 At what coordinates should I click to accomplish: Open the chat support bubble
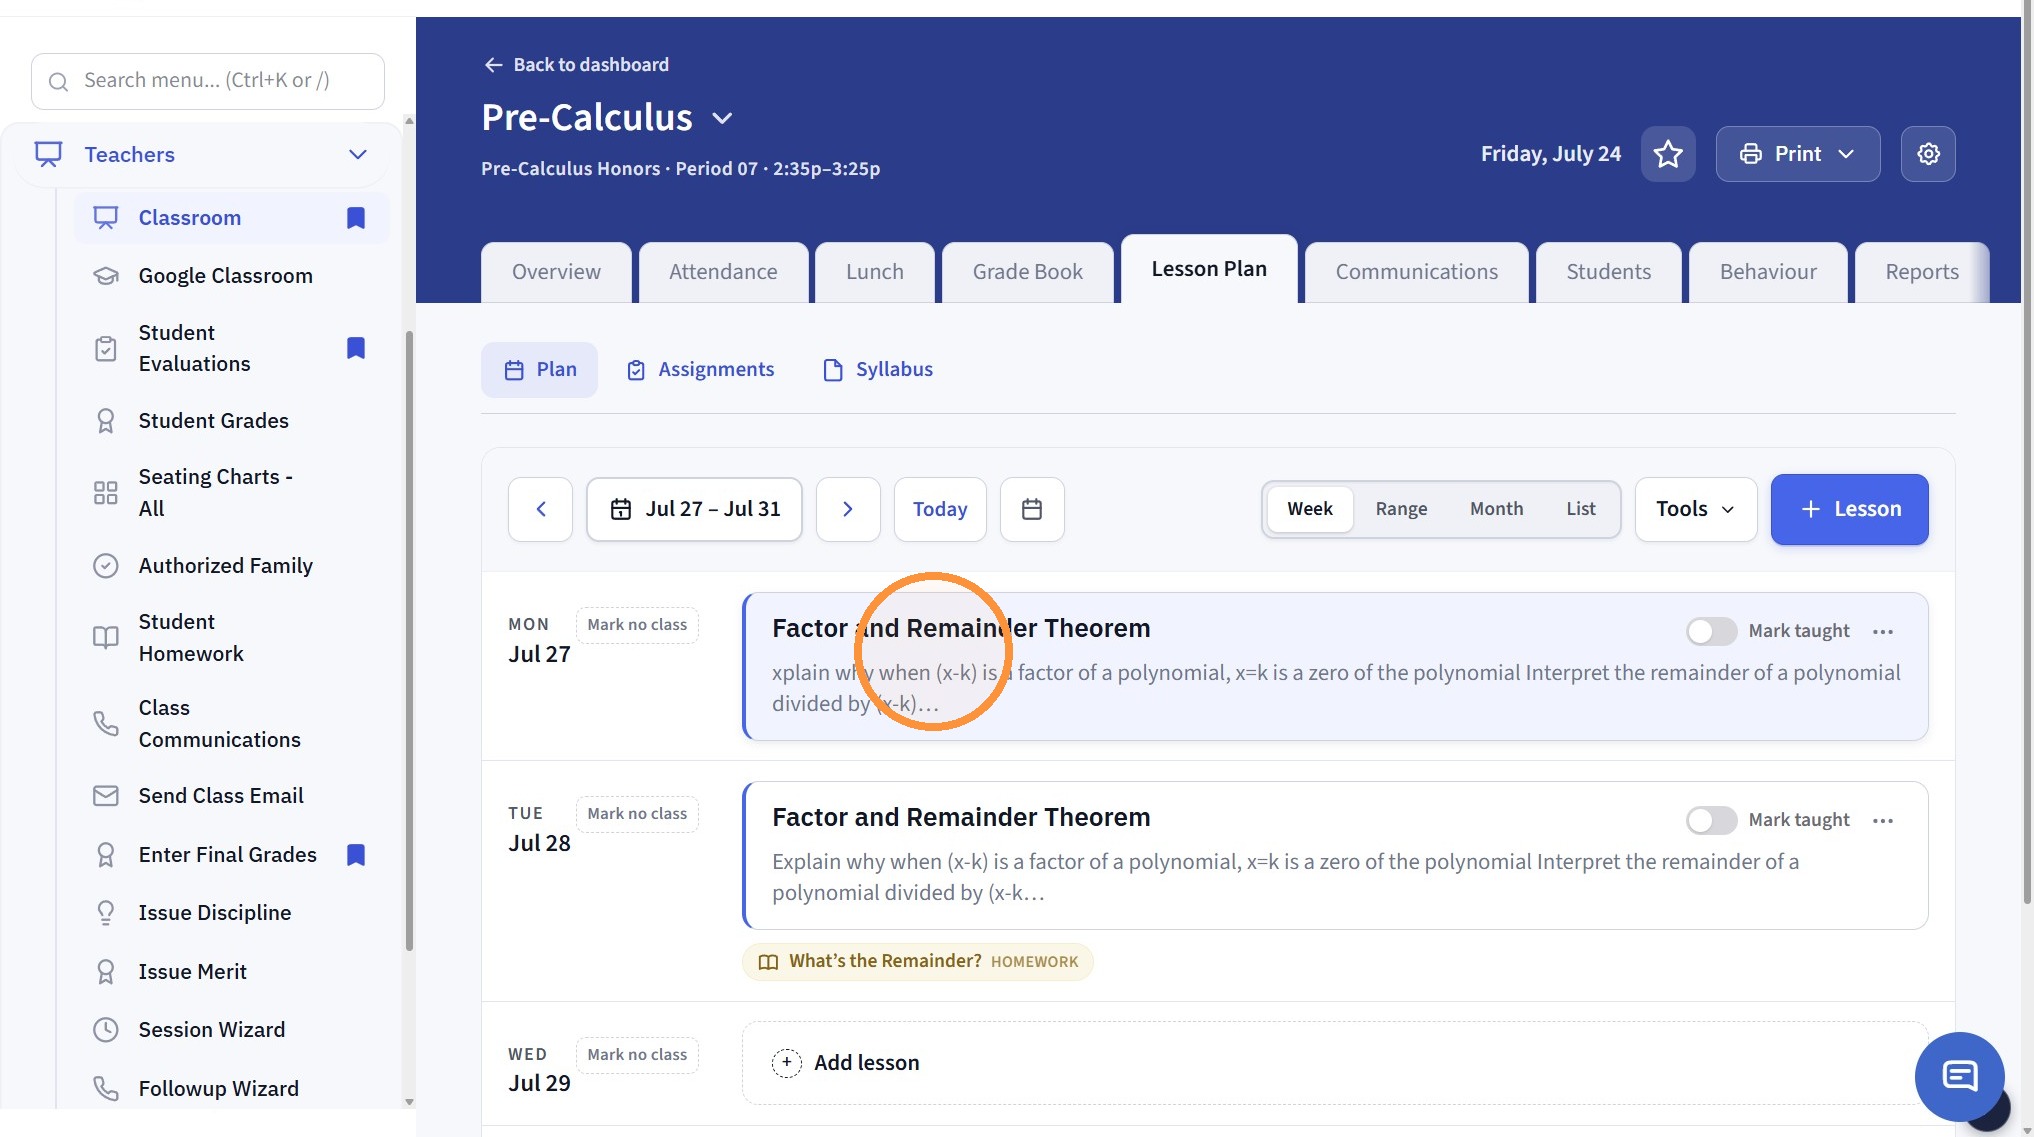click(1959, 1077)
